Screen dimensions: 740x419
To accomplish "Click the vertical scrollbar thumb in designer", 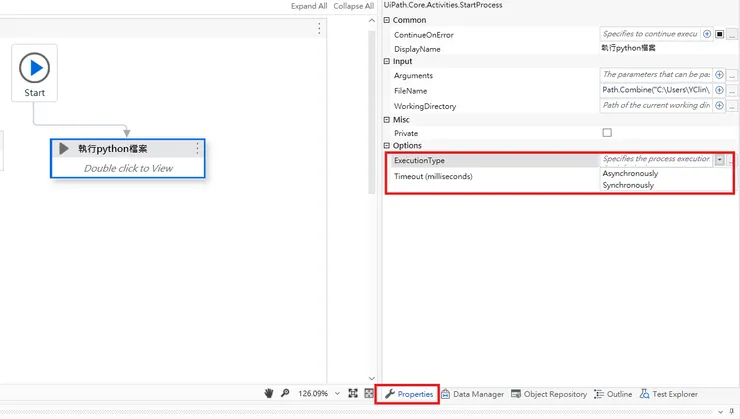I will coord(371,112).
